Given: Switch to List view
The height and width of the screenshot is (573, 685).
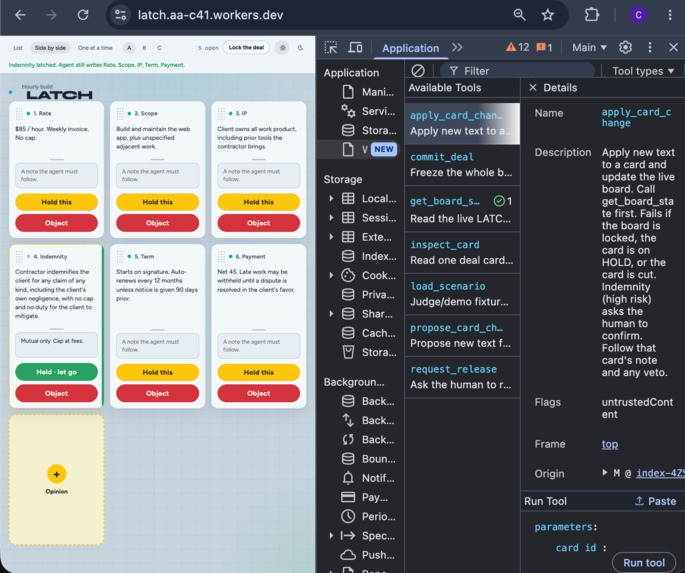Looking at the screenshot, I should pos(18,48).
